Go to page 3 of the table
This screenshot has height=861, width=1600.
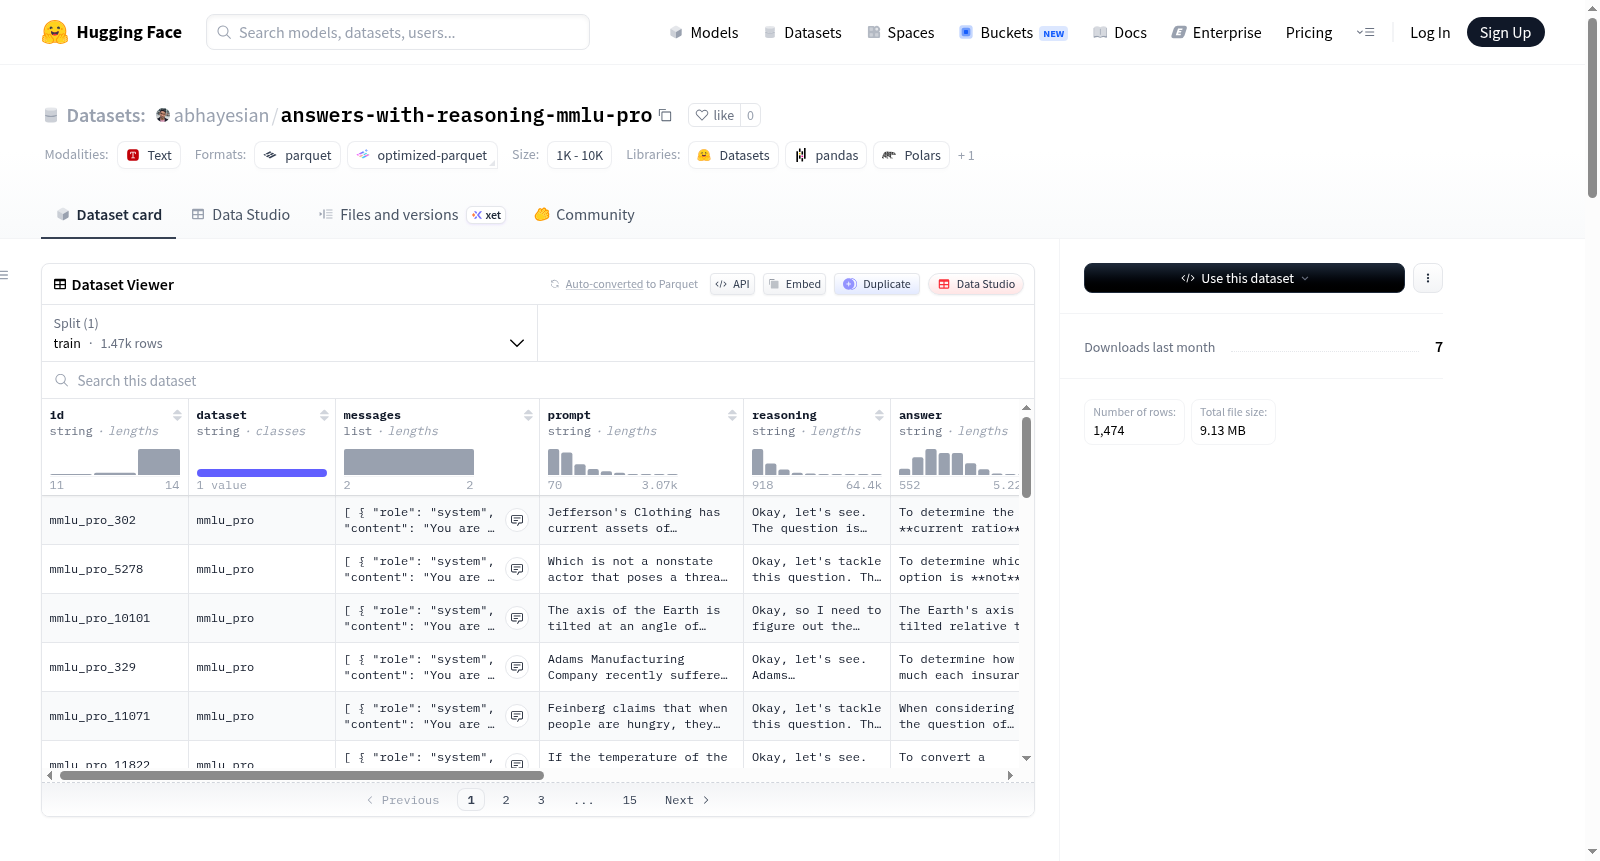(x=541, y=800)
